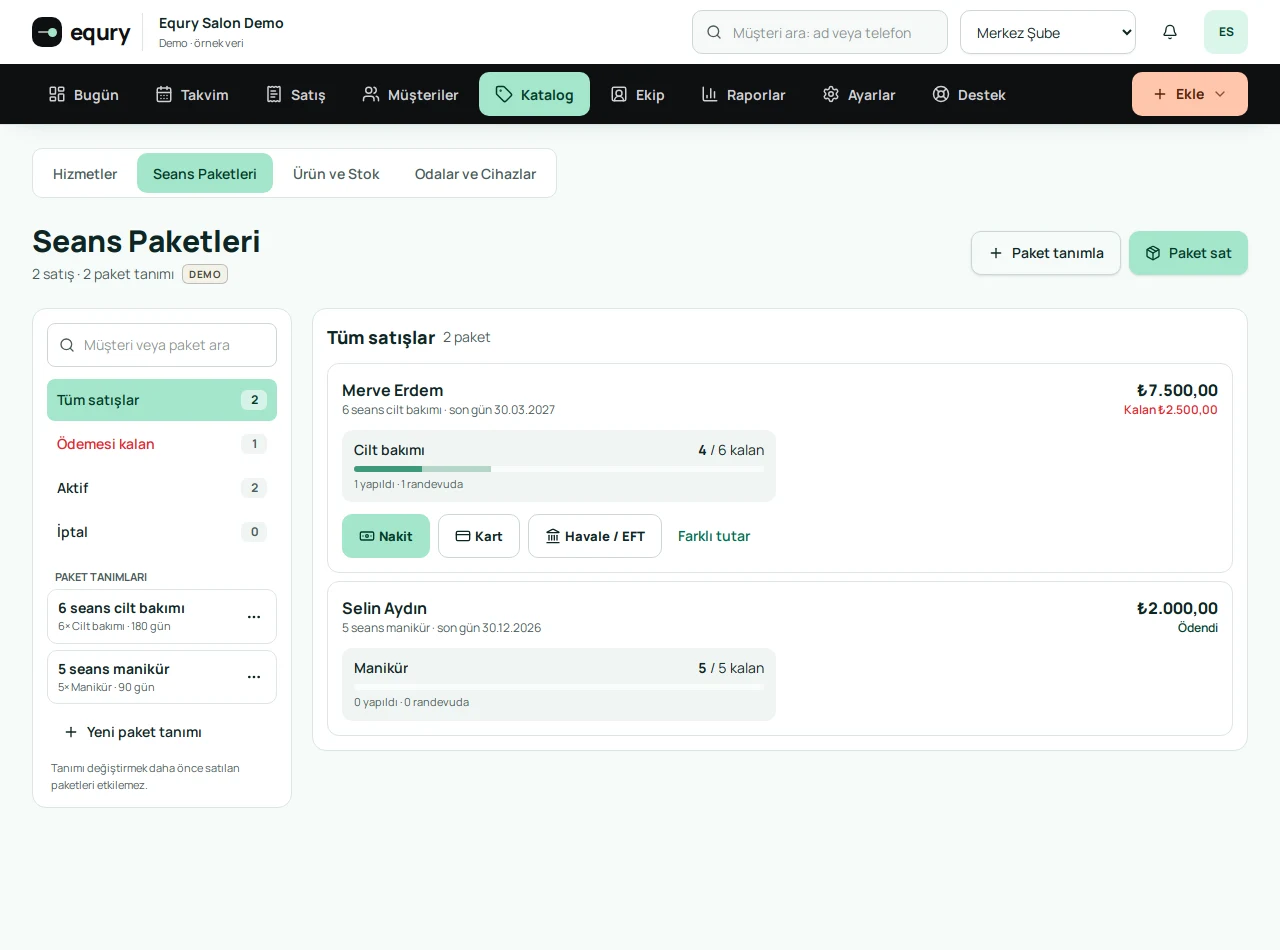Pay with Nakit for Merve Erdem

pyautogui.click(x=386, y=536)
